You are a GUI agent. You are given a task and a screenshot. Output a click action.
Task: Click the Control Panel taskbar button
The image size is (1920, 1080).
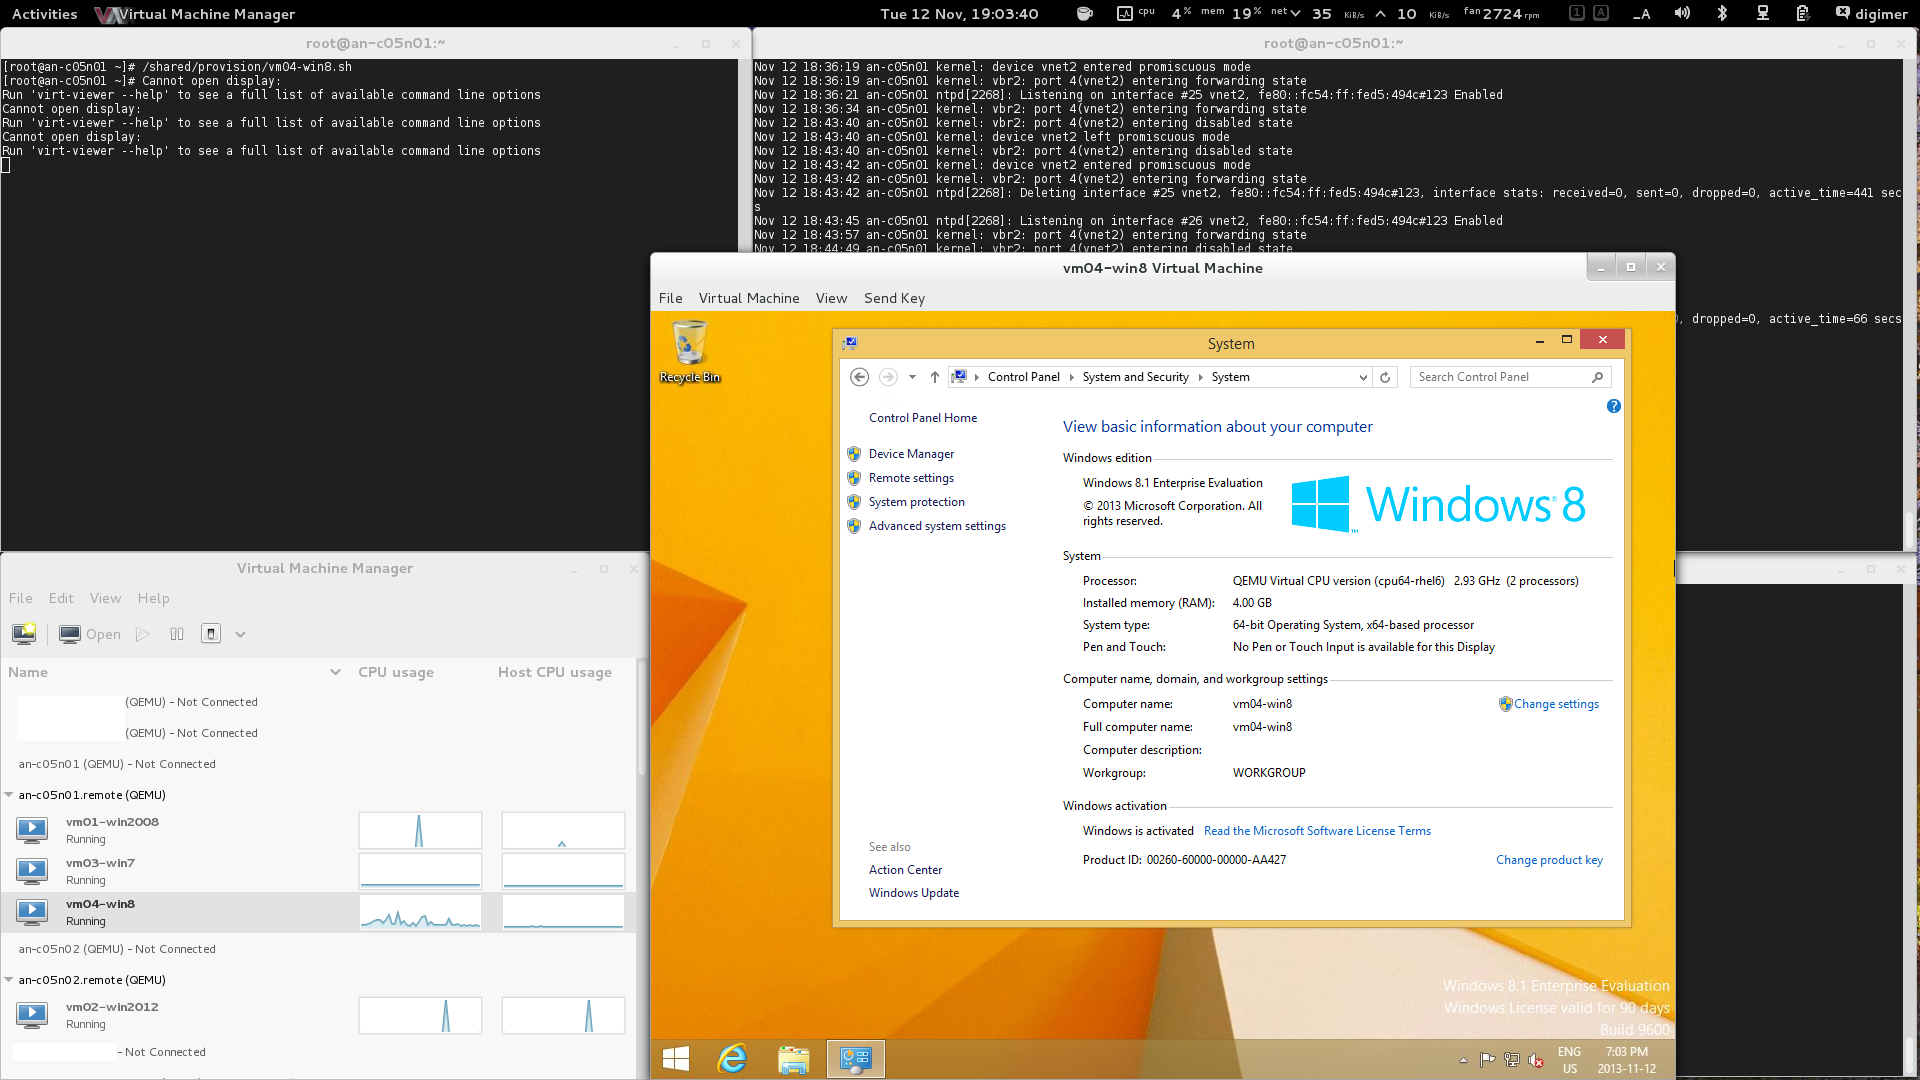coord(856,1059)
